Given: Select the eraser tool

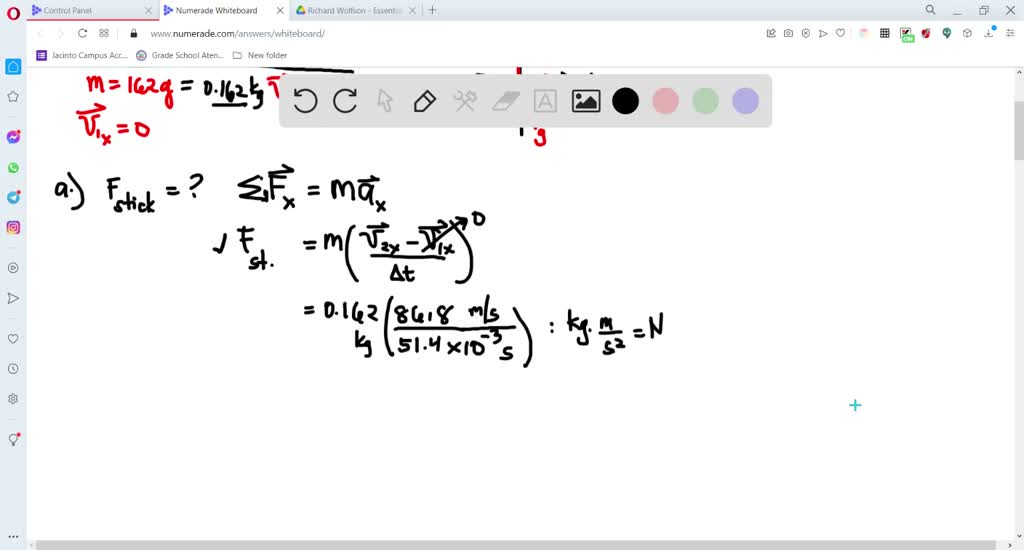Looking at the screenshot, I should [505, 101].
